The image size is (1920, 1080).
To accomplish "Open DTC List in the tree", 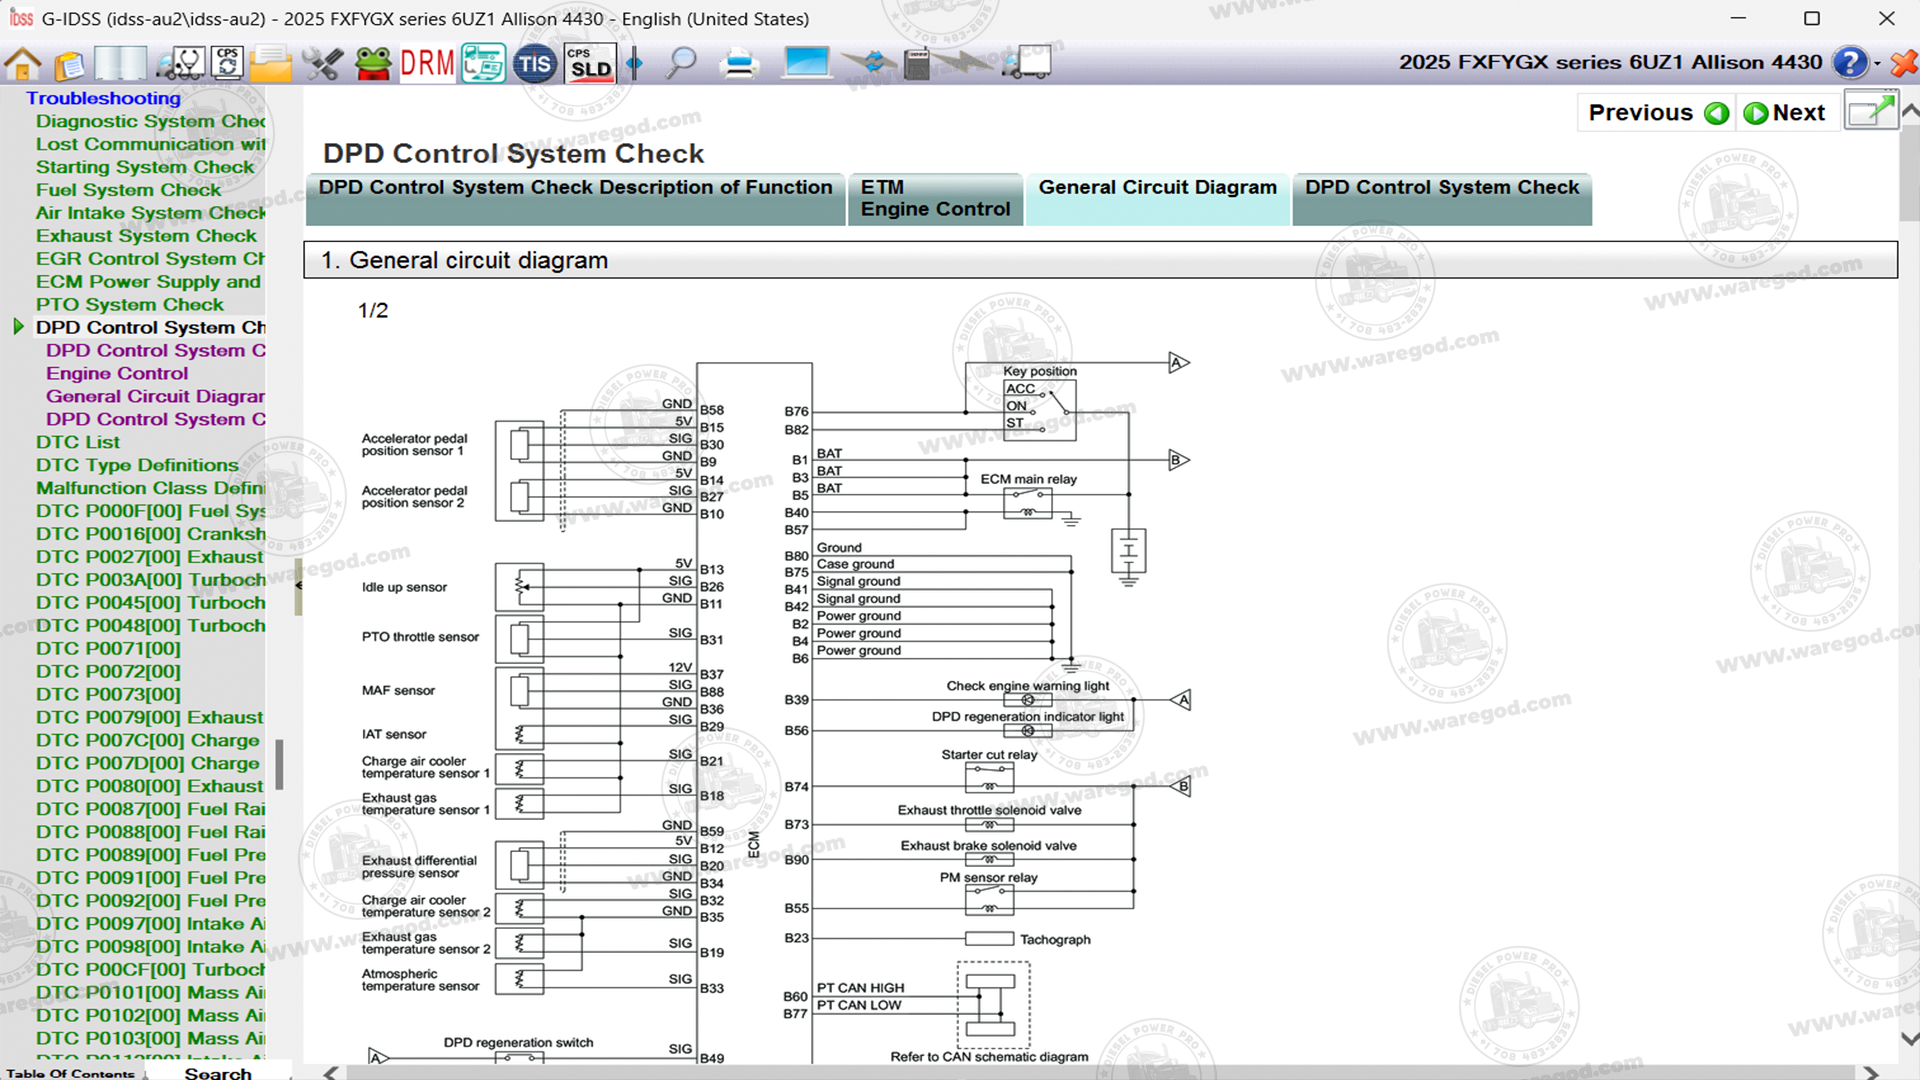I will tap(78, 442).
